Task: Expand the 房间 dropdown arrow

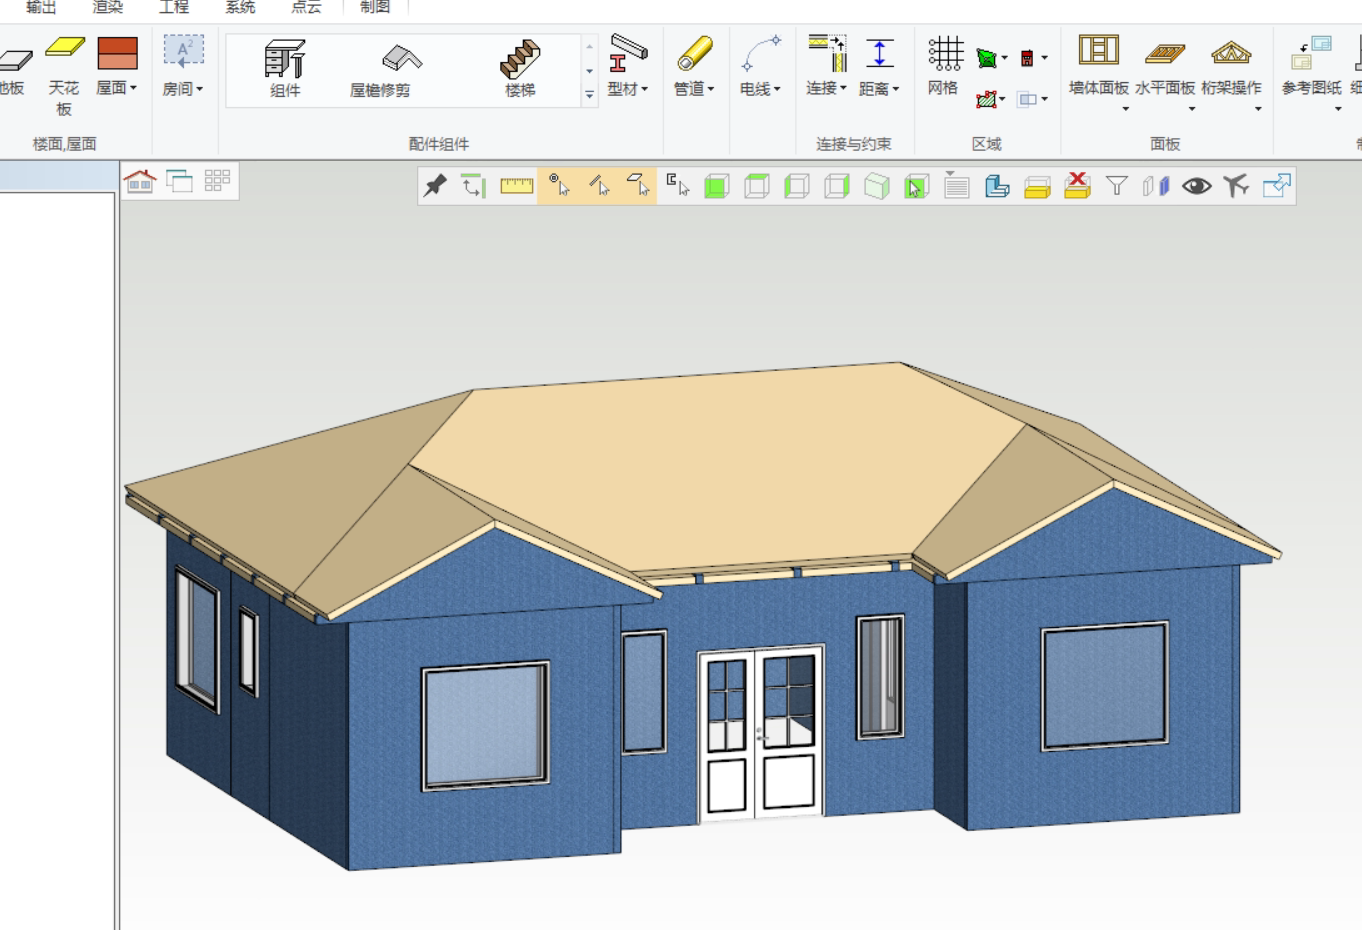Action: 200,89
